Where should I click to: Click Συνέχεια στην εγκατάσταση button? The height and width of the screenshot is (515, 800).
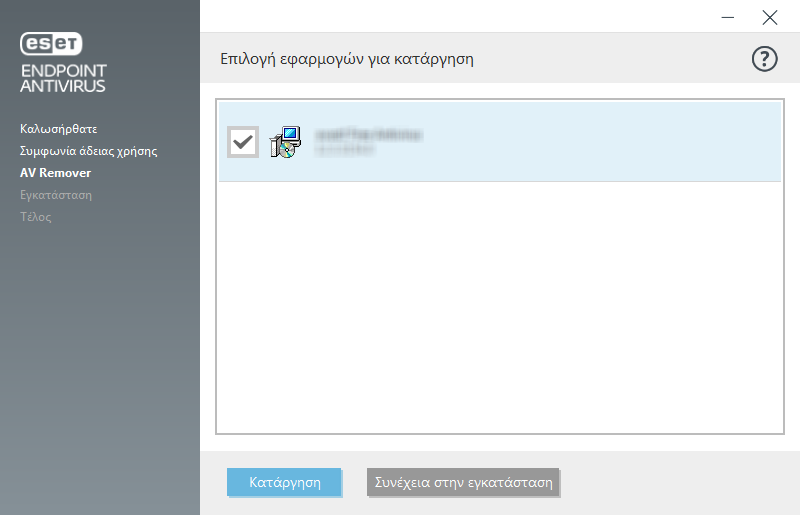coord(463,482)
